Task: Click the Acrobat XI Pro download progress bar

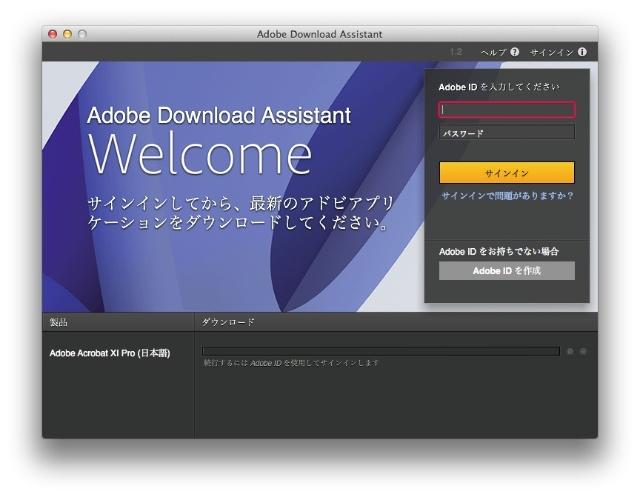Action: (380, 351)
